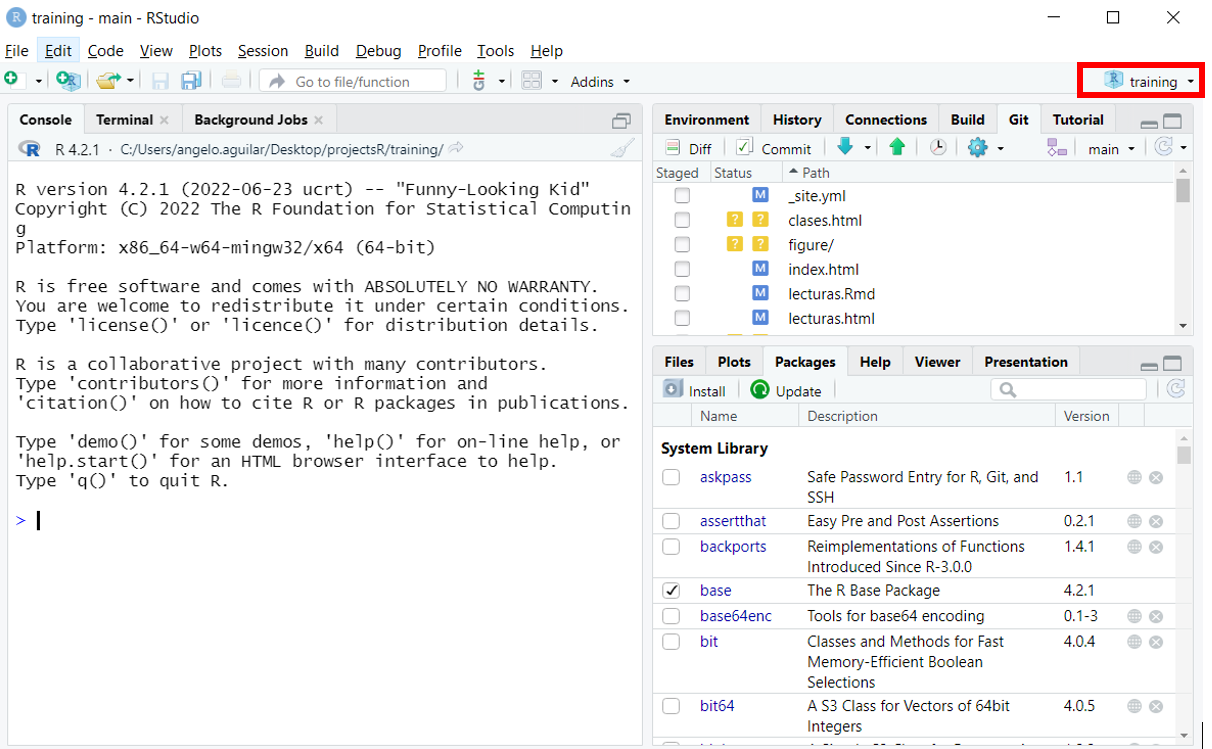
Task: Expand the New File dropdown arrow
Action: (39, 81)
